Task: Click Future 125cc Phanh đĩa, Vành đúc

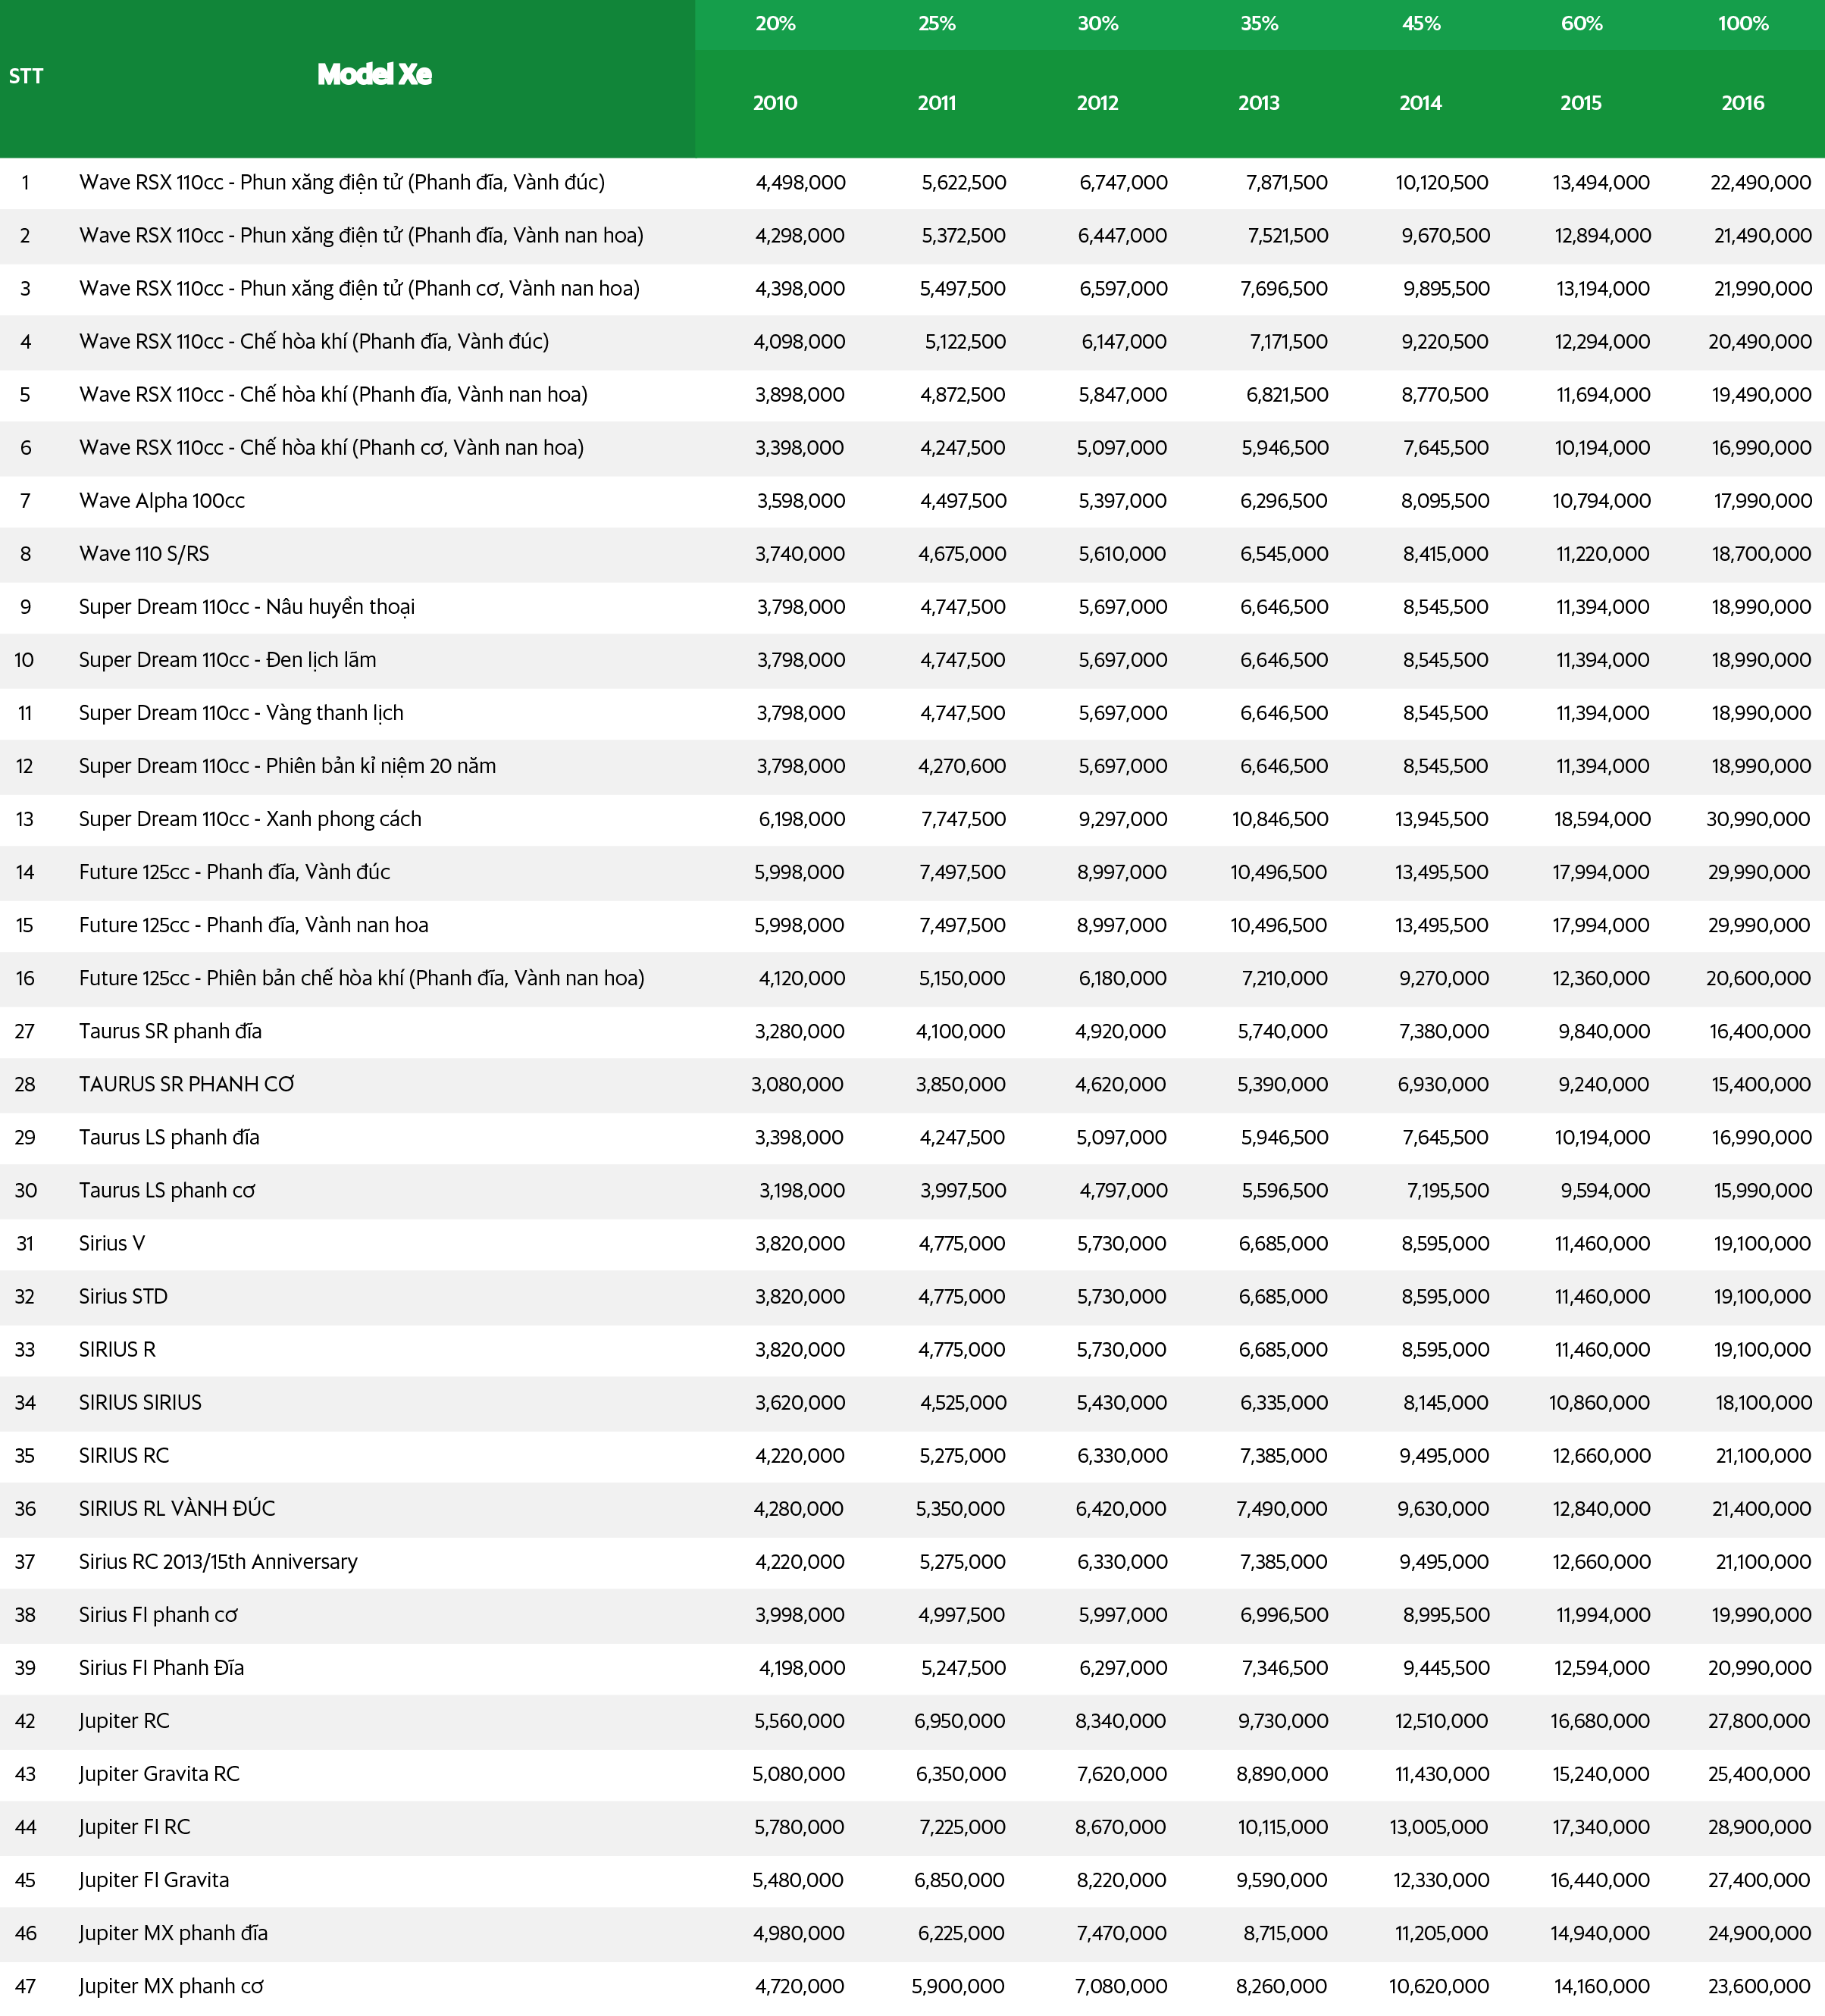Action: tap(234, 872)
